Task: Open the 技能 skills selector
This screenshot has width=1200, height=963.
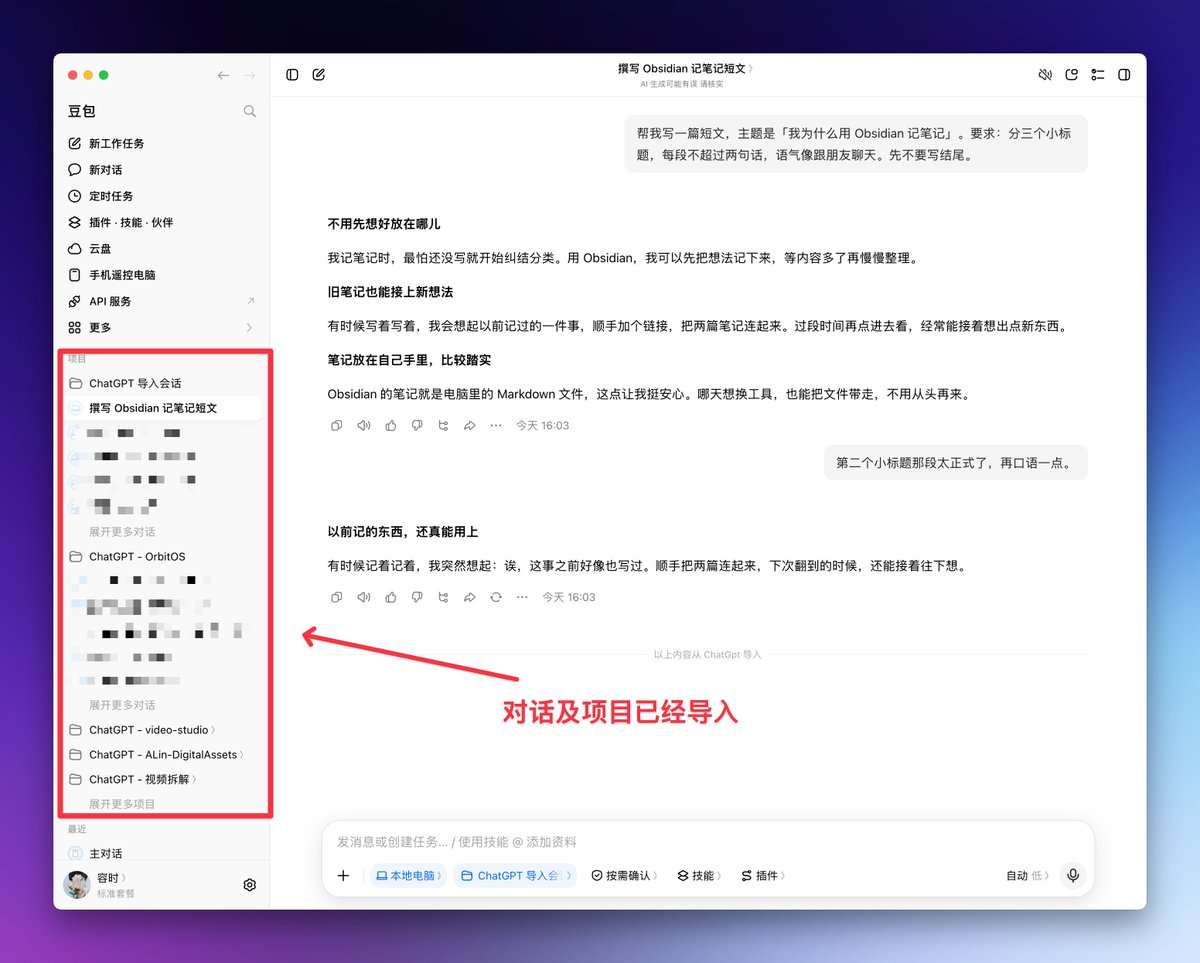Action: click(699, 875)
